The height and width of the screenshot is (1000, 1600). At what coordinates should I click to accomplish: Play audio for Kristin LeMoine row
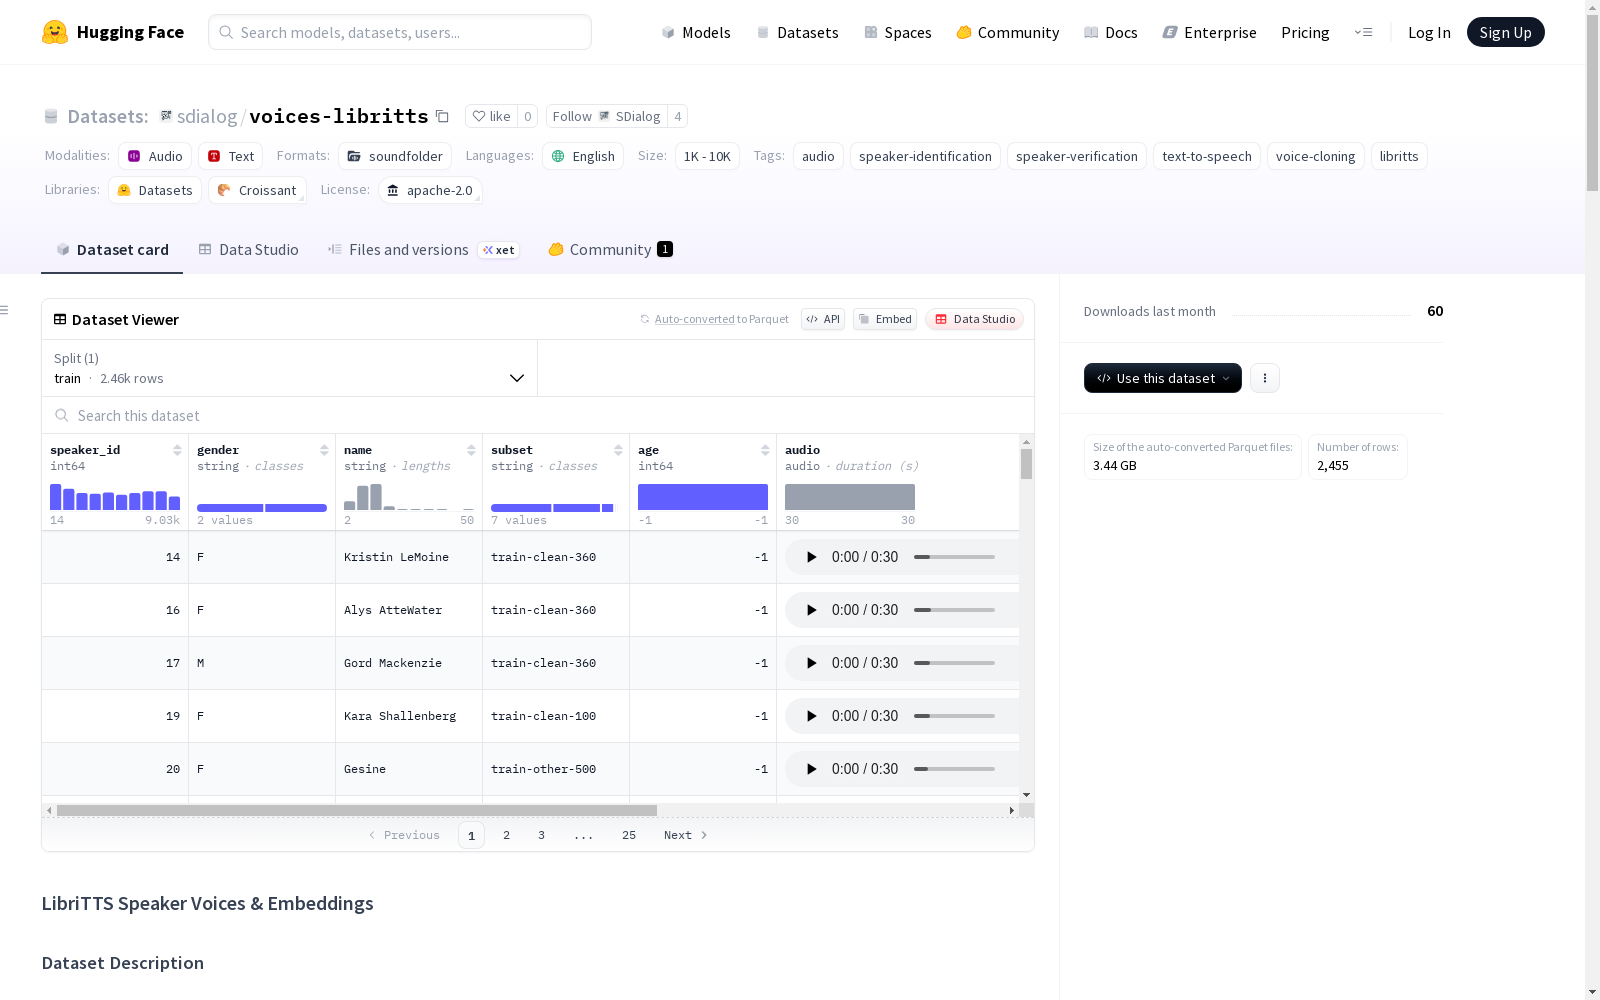click(812, 557)
